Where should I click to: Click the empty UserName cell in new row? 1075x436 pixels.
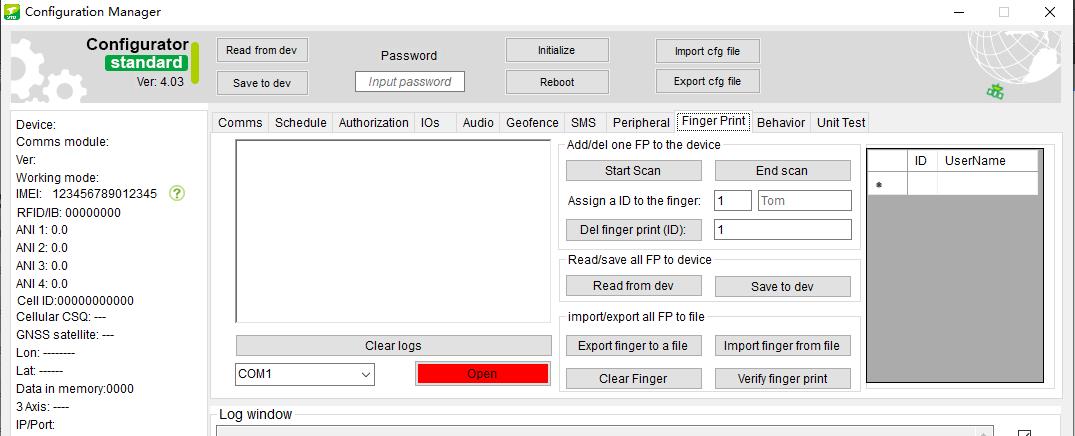(987, 183)
